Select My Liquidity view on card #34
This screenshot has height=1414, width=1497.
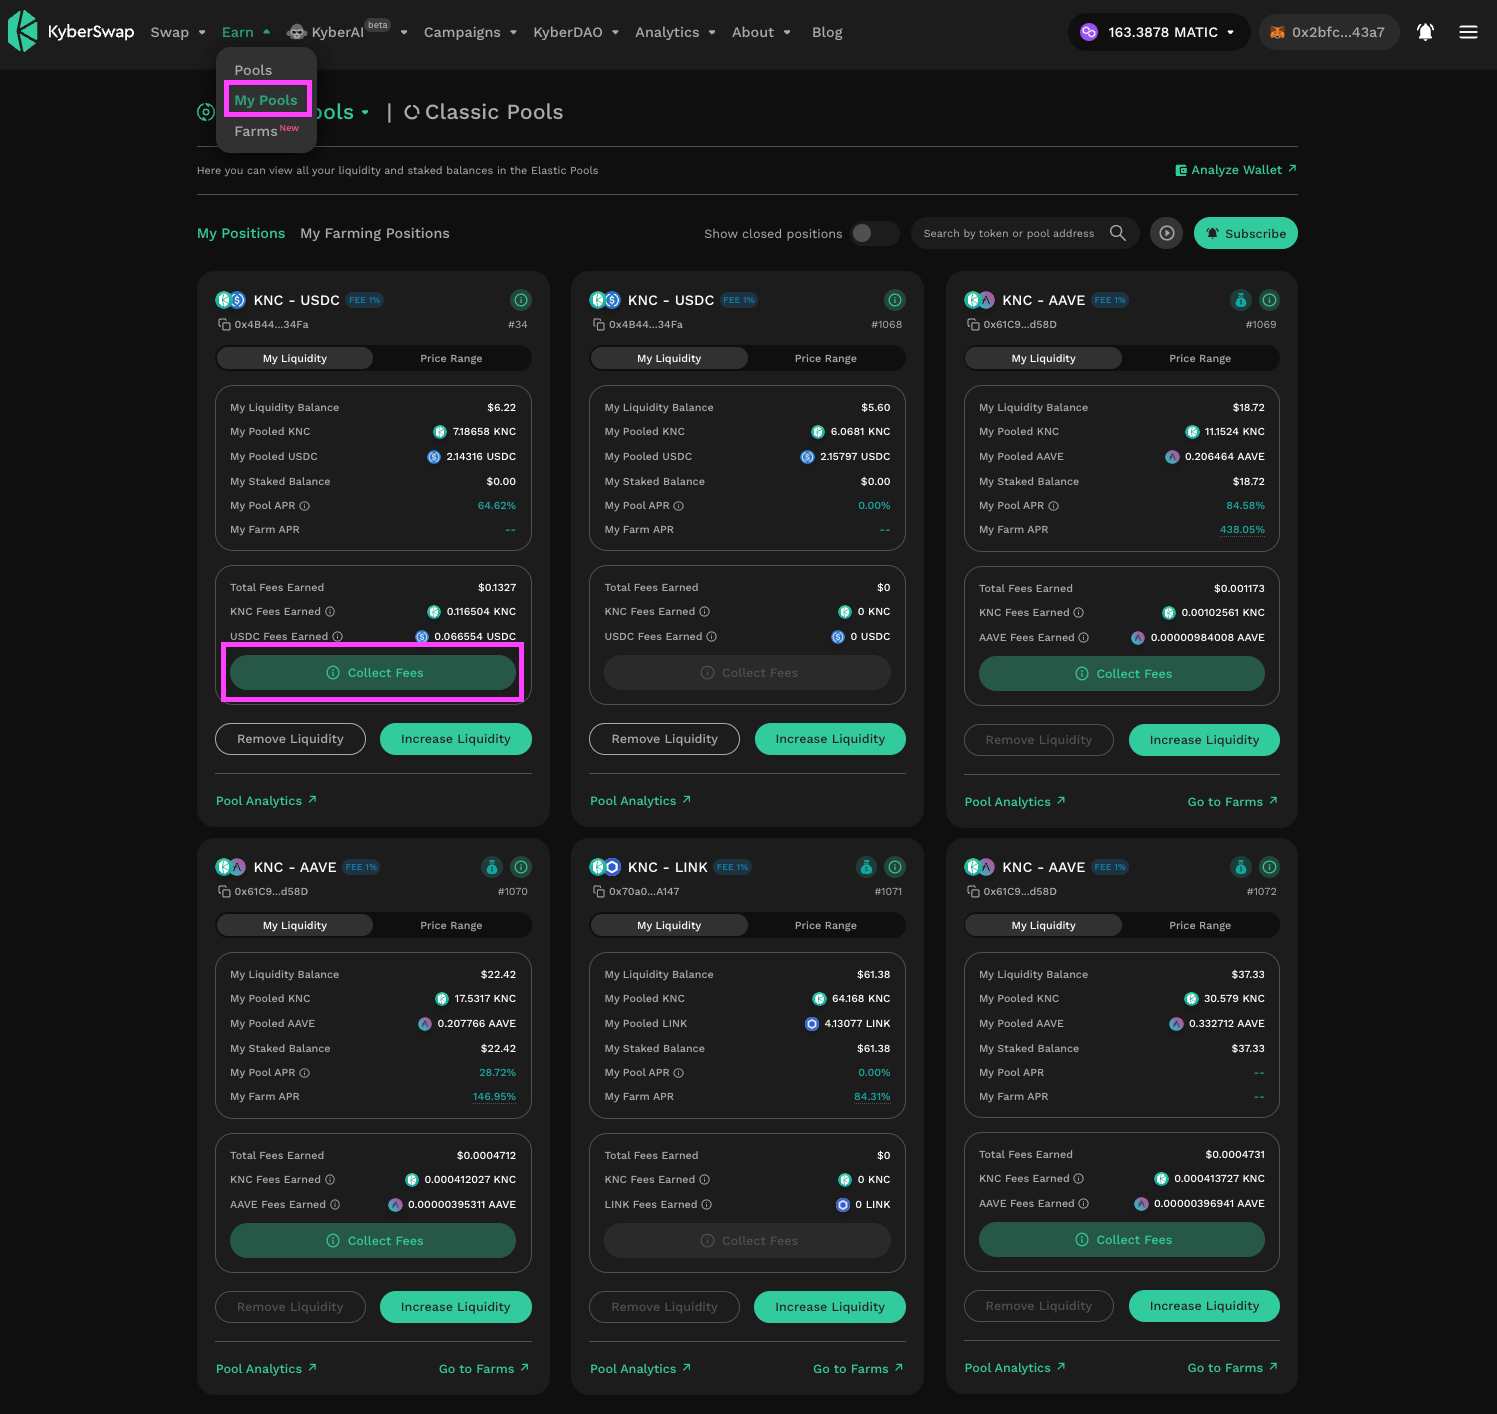[x=295, y=358]
